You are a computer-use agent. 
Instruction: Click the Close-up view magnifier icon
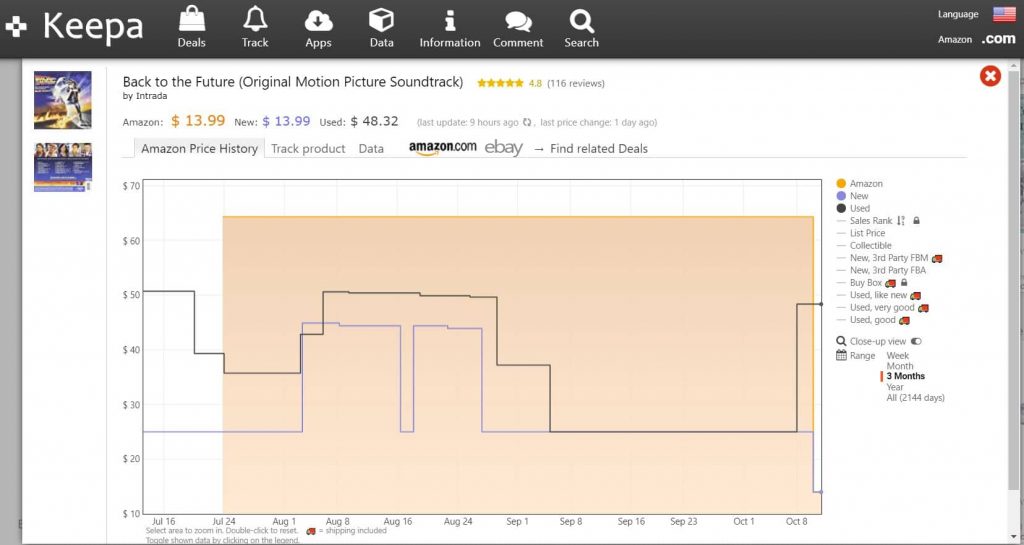pos(841,341)
